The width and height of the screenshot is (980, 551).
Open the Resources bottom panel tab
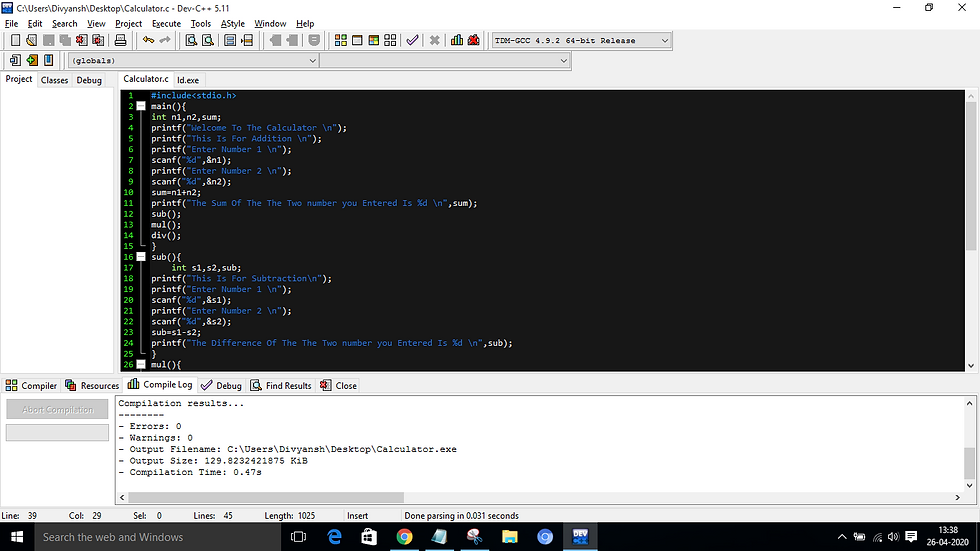[92, 385]
